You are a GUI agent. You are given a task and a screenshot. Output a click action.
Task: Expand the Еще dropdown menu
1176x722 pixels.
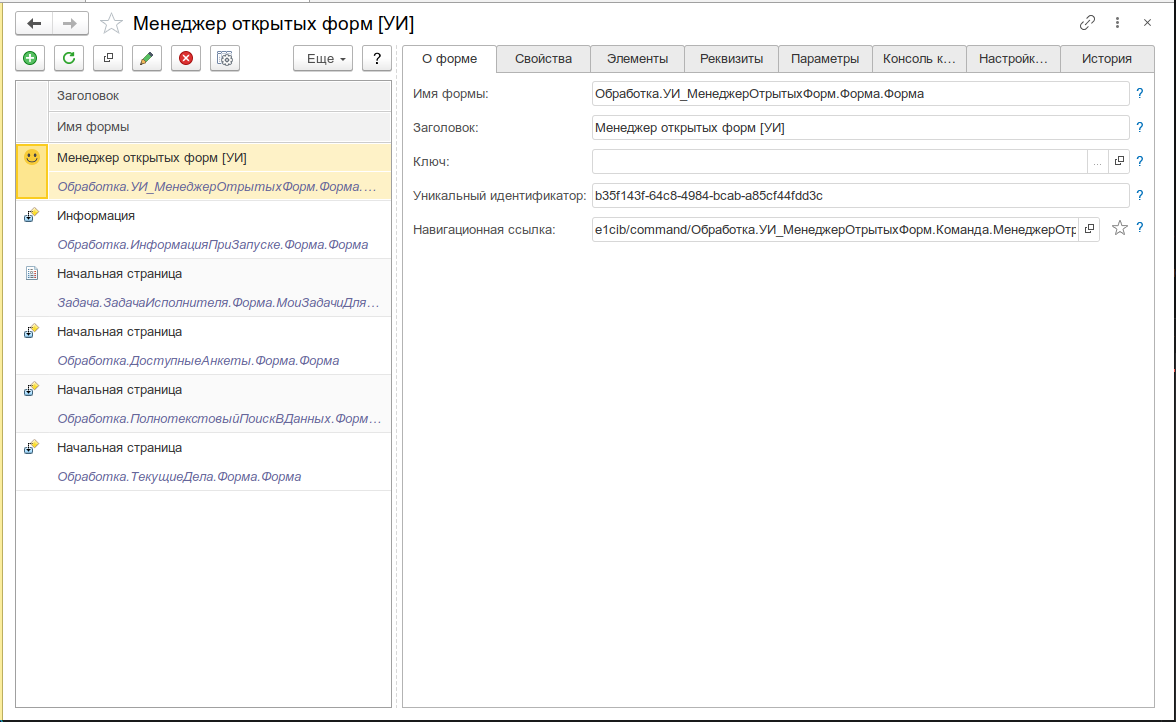323,58
